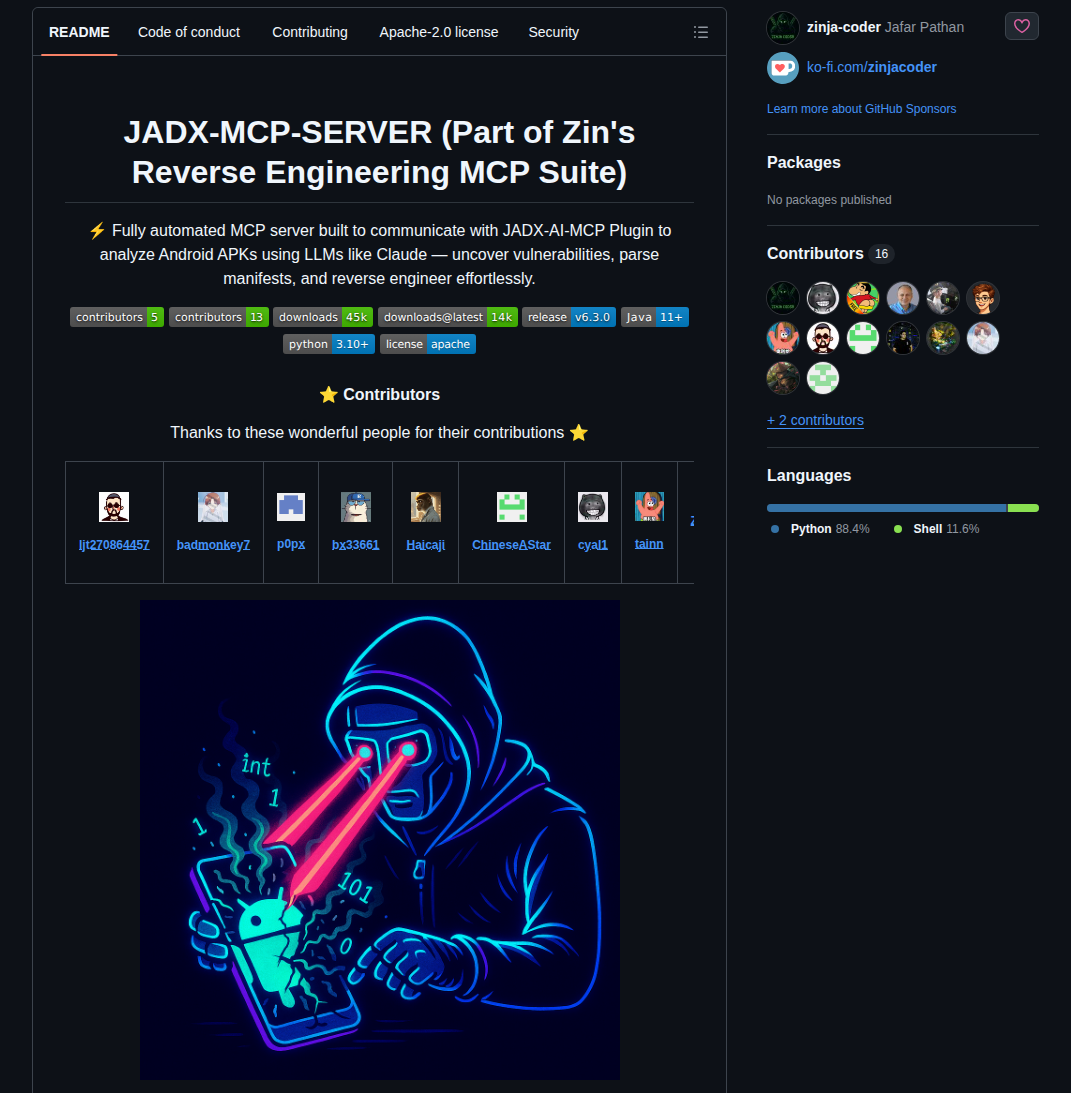The image size is (1071, 1093).
Task: Open the Apache-2.0 license tab
Action: [439, 32]
